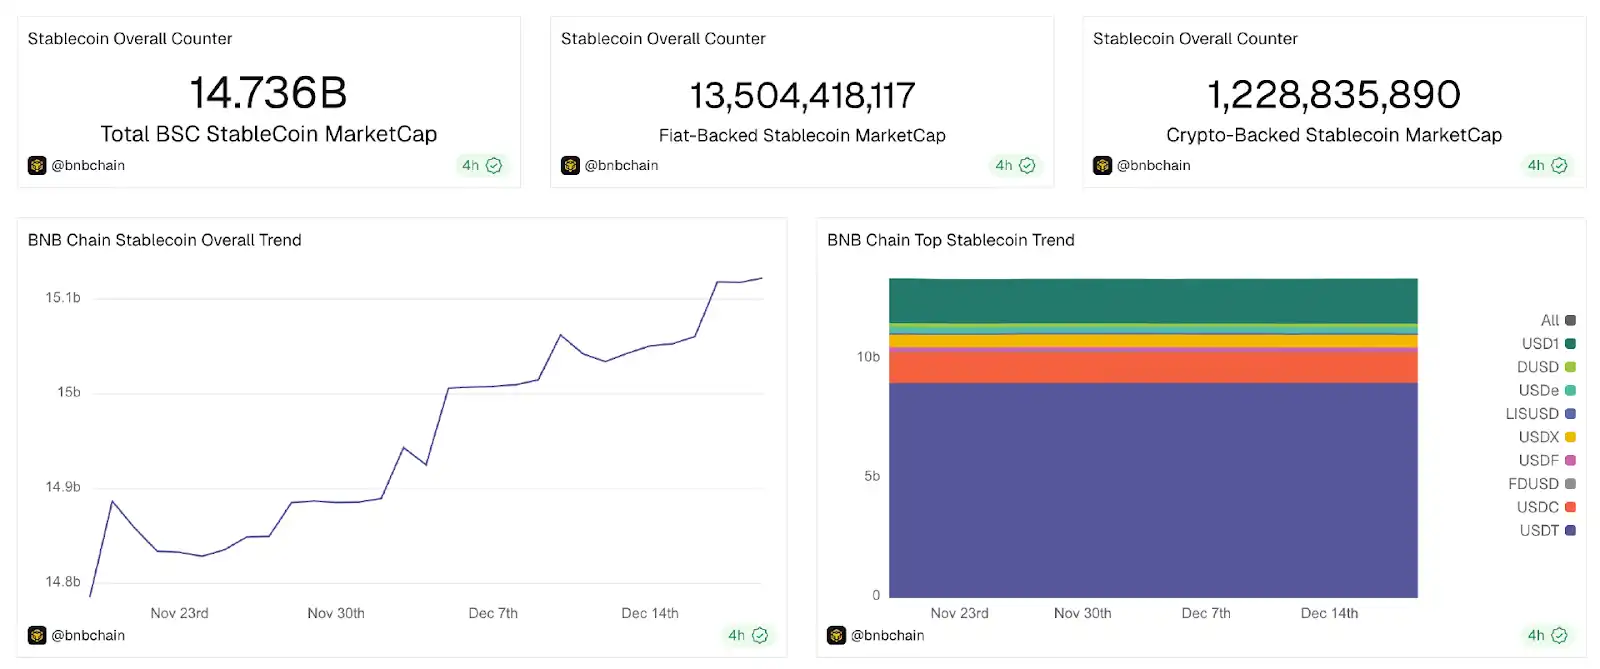
Task: Click the yellow USDX legend swatch
Action: pyautogui.click(x=1570, y=437)
